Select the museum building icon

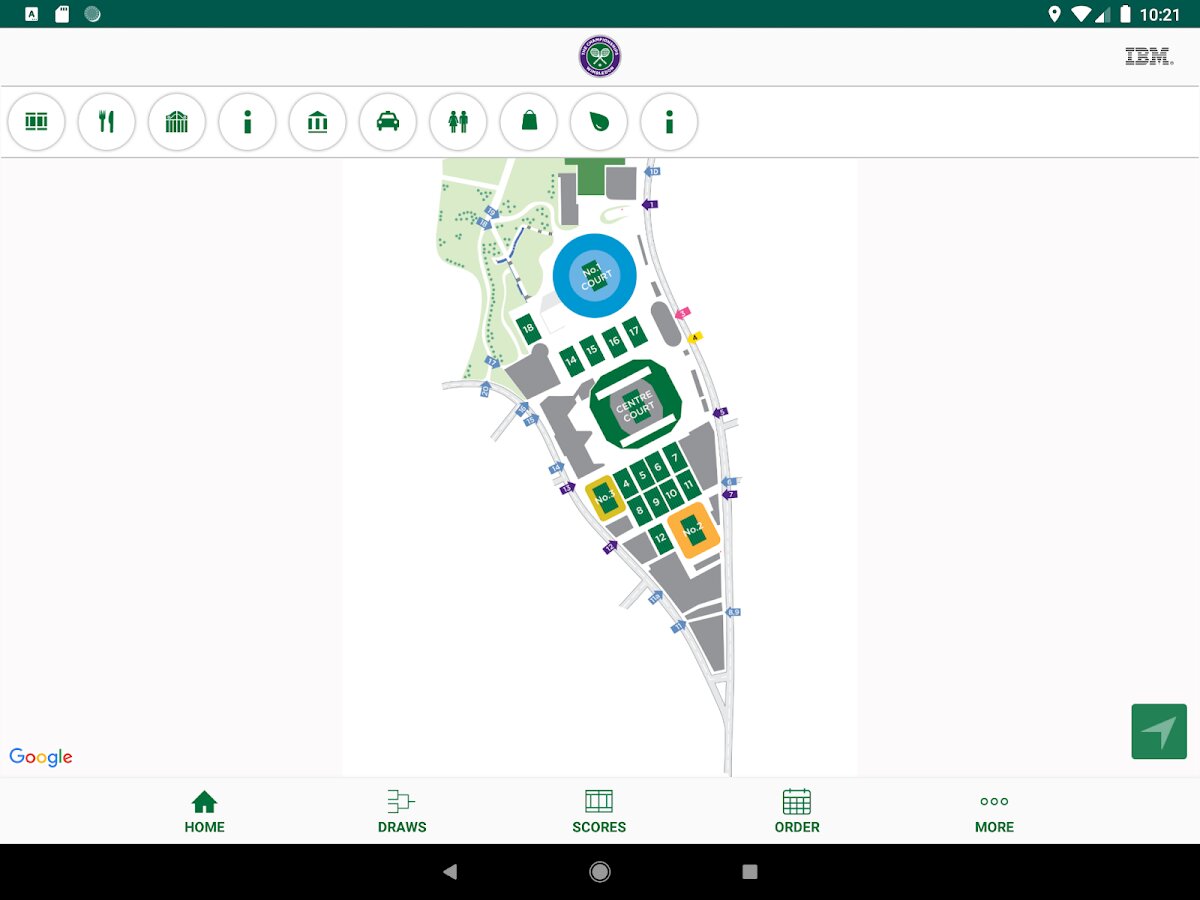click(318, 122)
